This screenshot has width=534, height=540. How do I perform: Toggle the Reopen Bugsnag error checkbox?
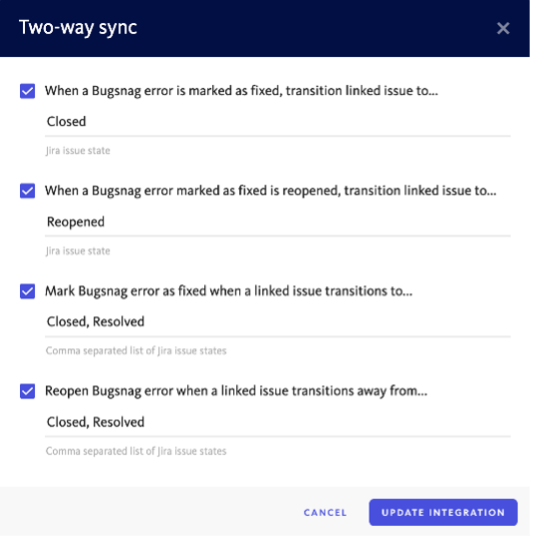point(27,392)
